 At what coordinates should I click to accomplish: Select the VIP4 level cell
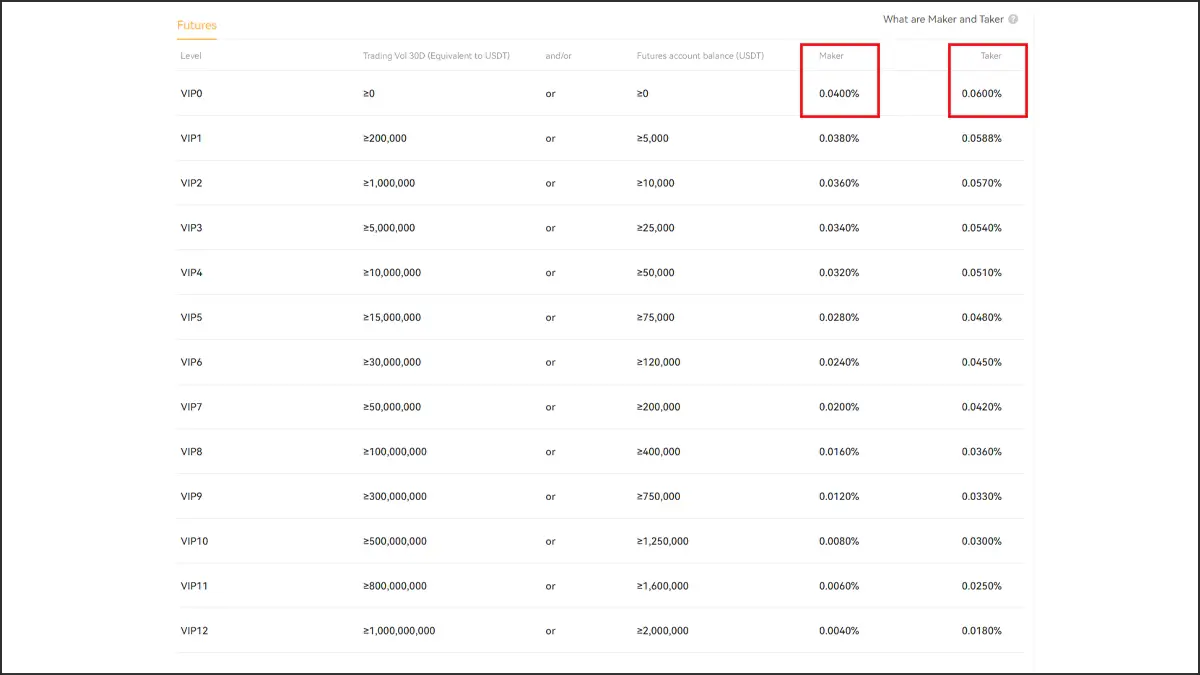point(191,273)
